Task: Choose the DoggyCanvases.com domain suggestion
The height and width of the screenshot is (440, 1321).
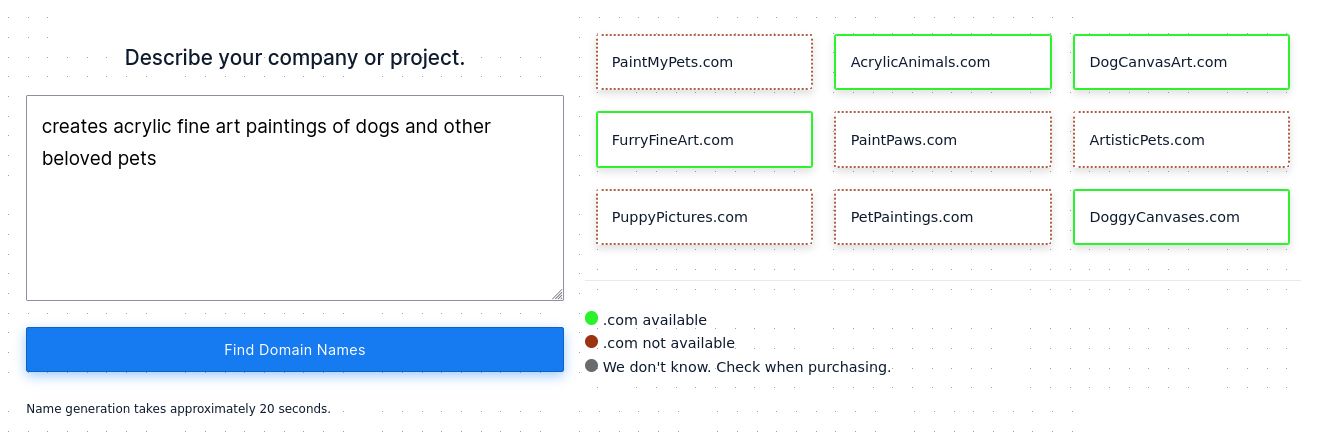Action: [x=1181, y=217]
